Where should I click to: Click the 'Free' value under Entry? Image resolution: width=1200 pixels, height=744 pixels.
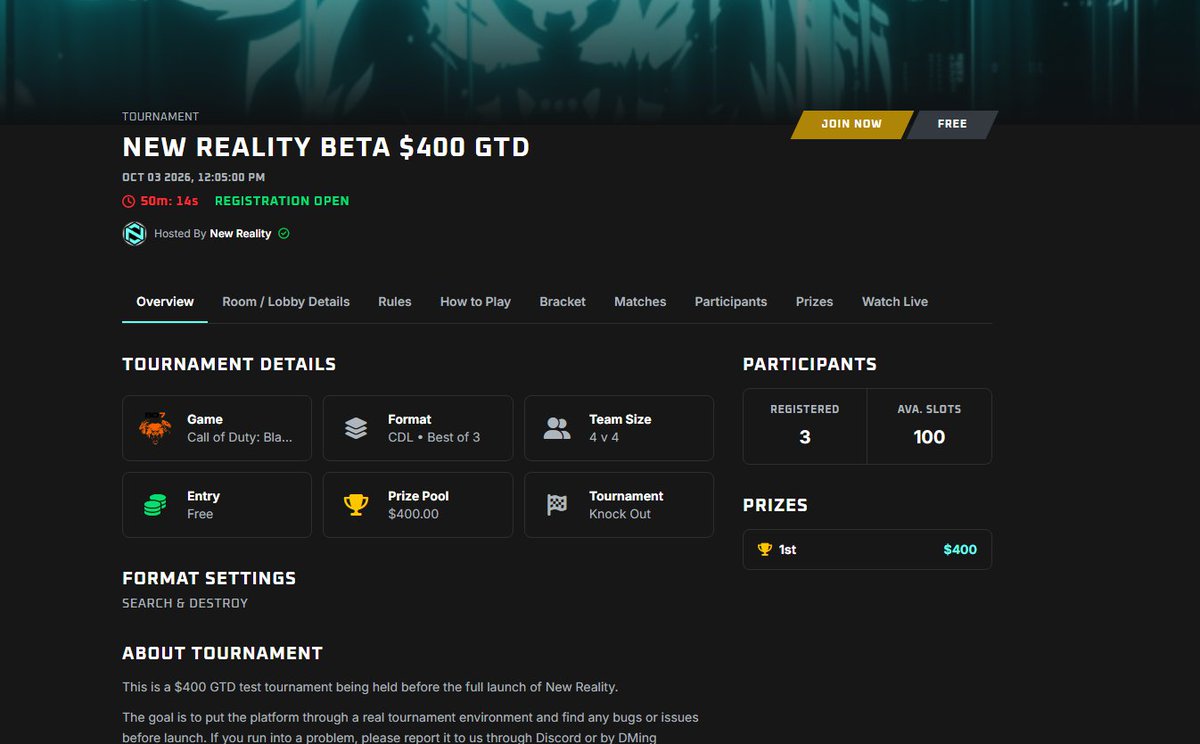[x=200, y=514]
